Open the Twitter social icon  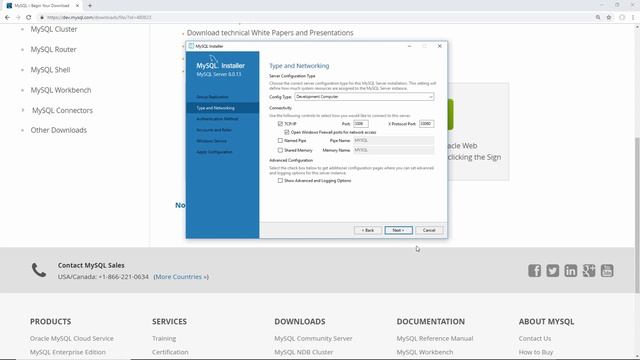pyautogui.click(x=553, y=271)
